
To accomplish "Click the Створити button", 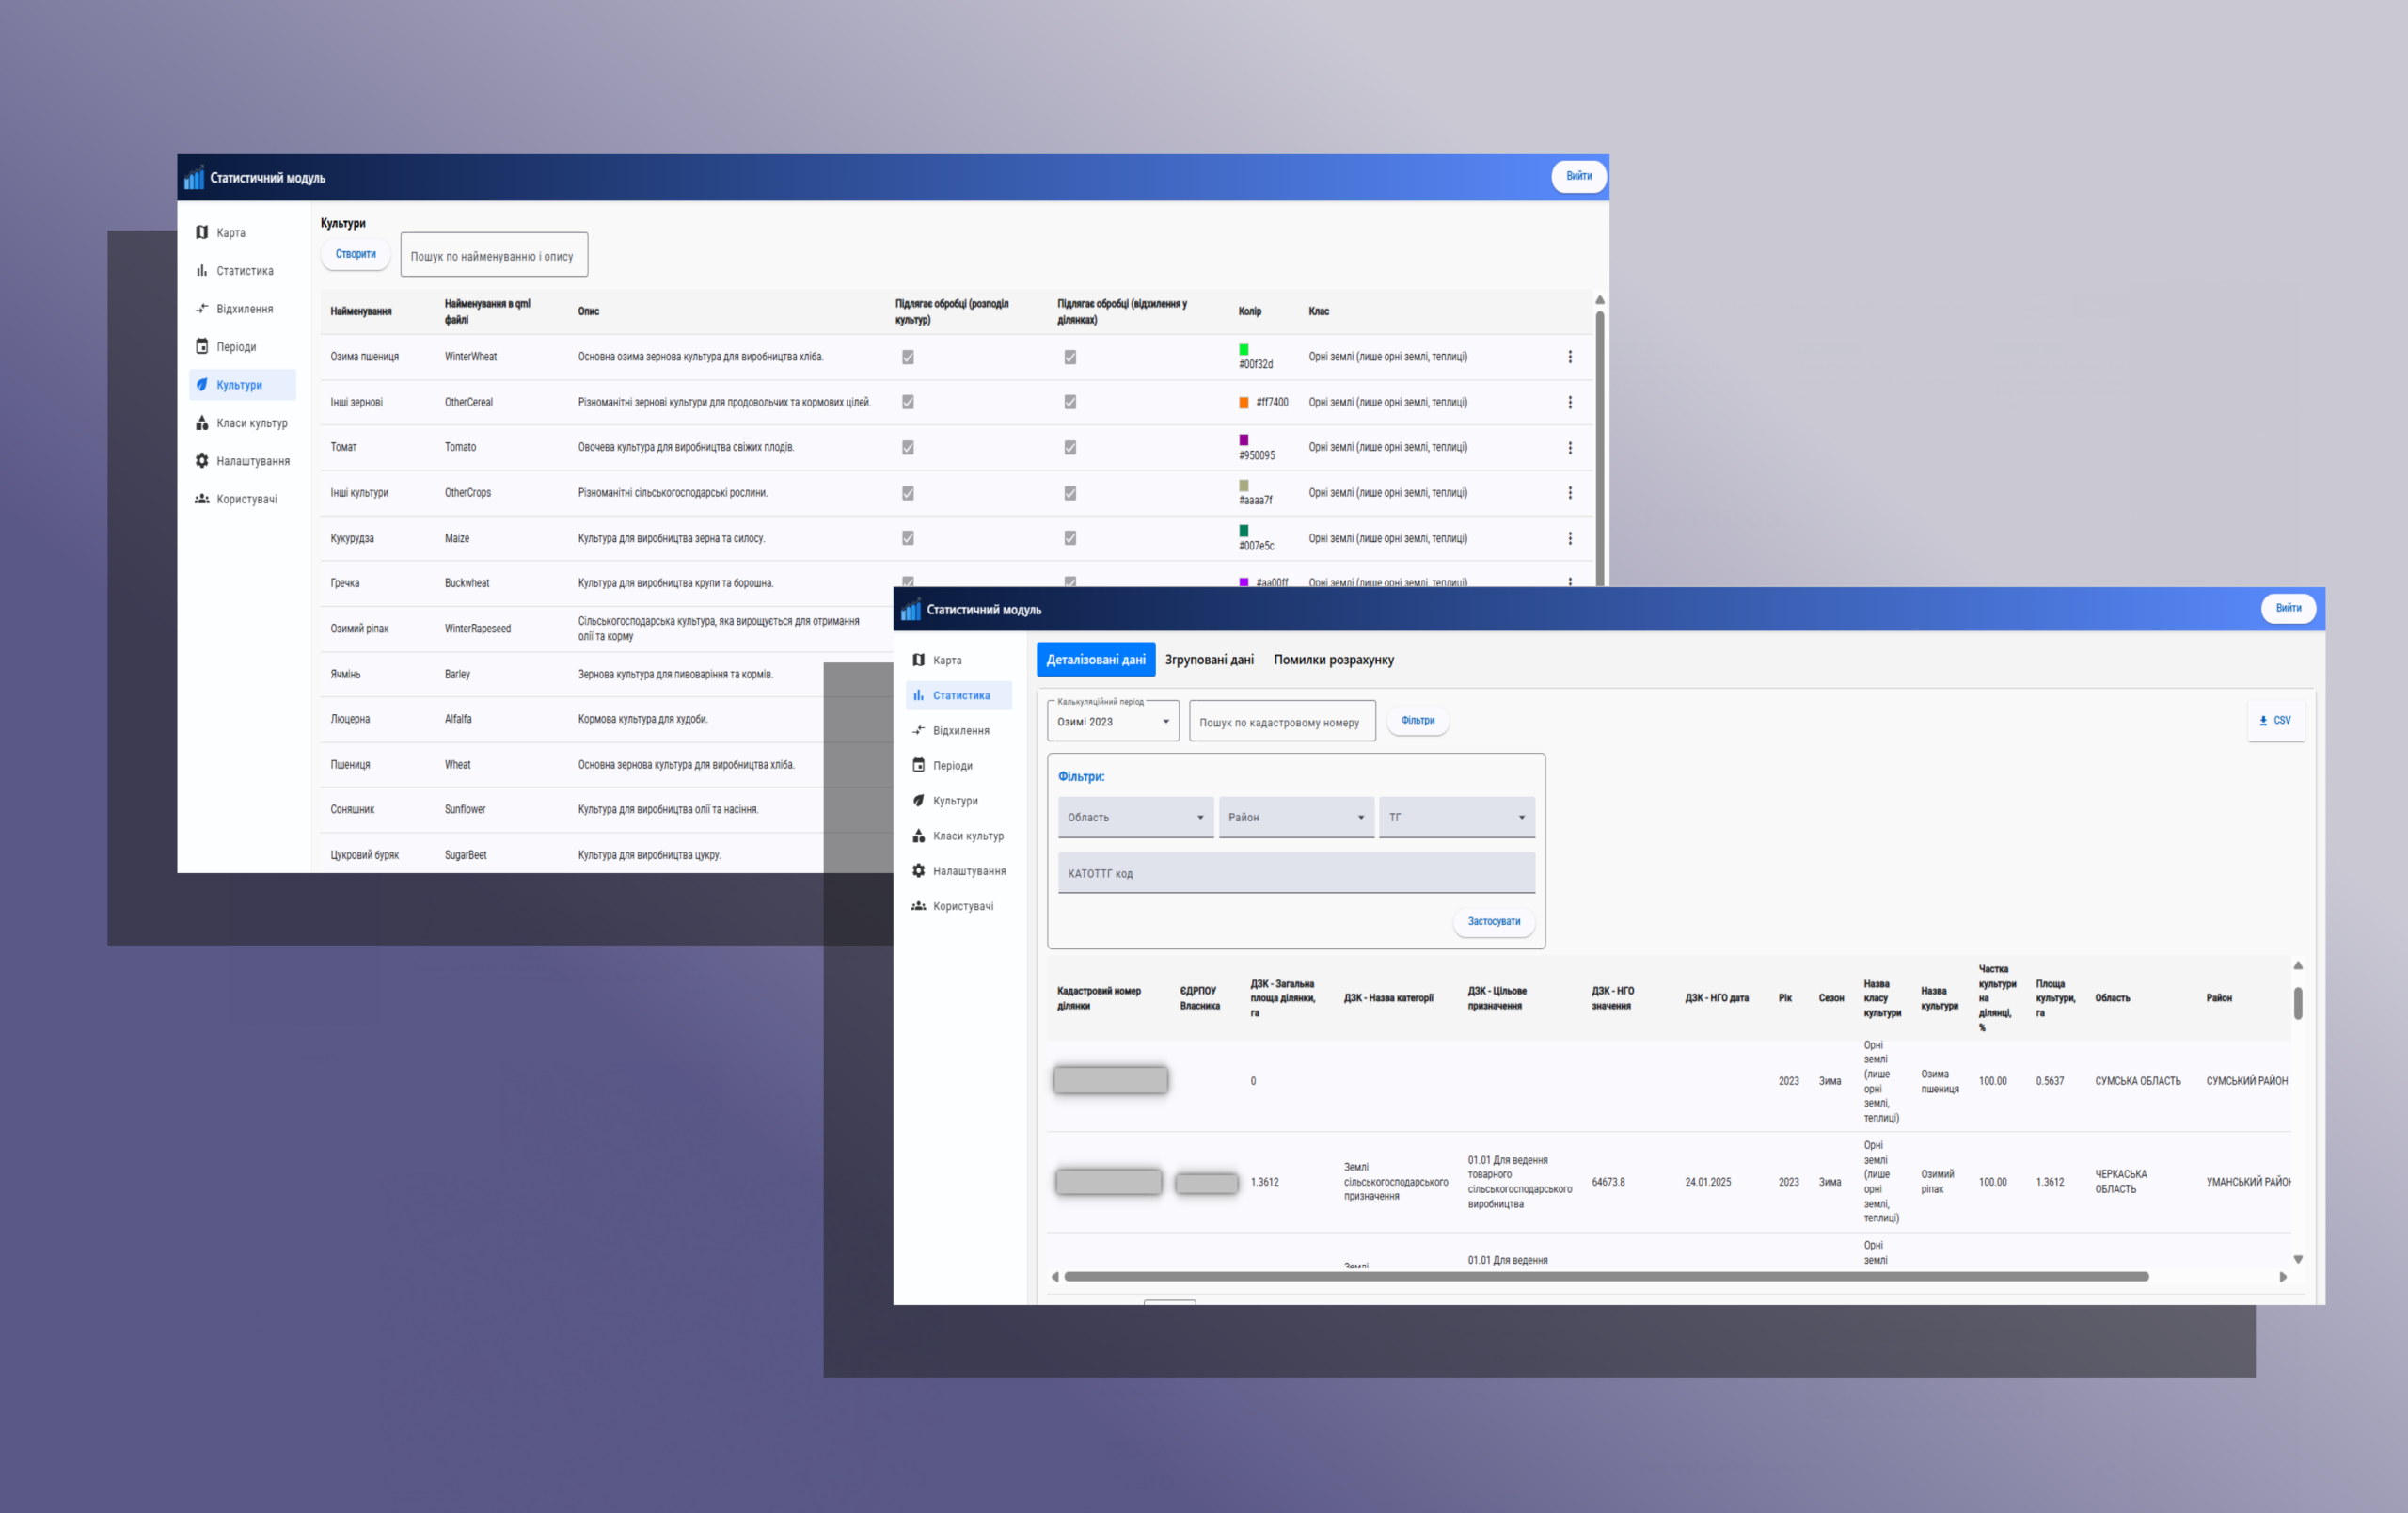I will 355,254.
